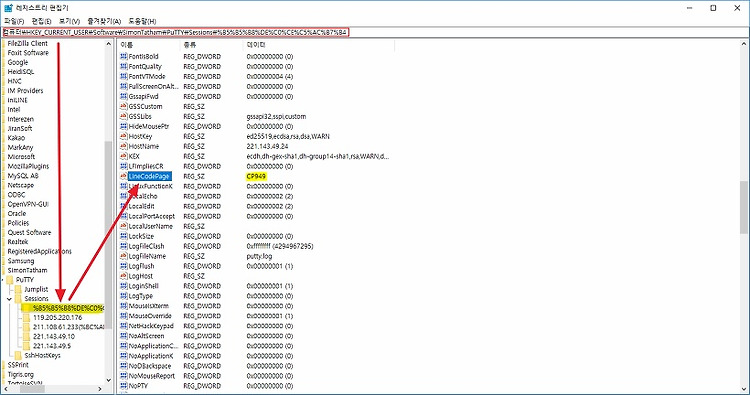The image size is (750, 395).
Task: Click the 0xffffffff LogFileClash data
Action: [280, 246]
